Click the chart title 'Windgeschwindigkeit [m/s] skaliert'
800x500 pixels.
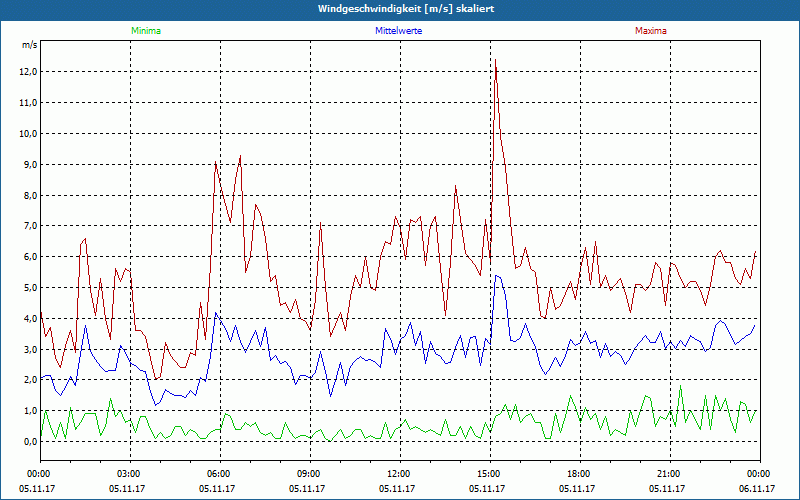pyautogui.click(x=406, y=9)
